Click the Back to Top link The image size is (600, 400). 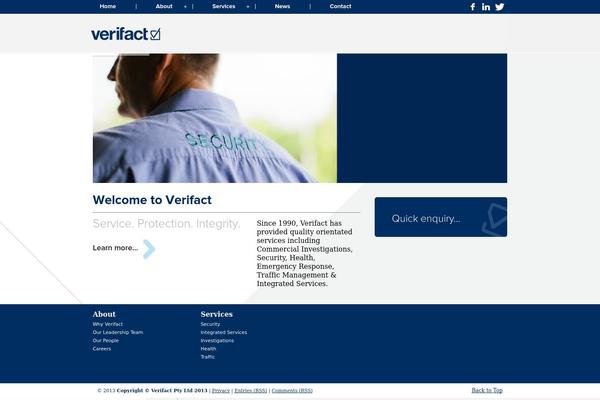coord(487,390)
